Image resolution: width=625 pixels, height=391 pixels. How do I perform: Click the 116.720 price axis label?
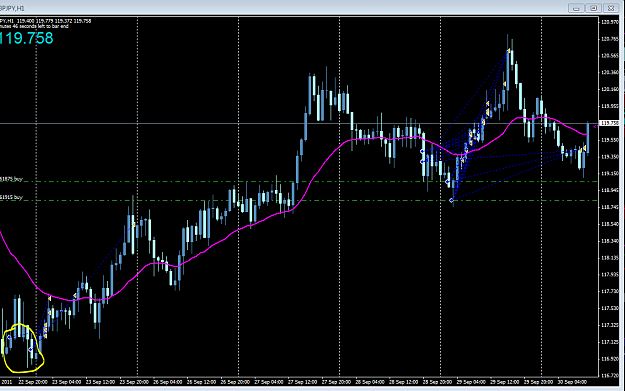click(610, 375)
